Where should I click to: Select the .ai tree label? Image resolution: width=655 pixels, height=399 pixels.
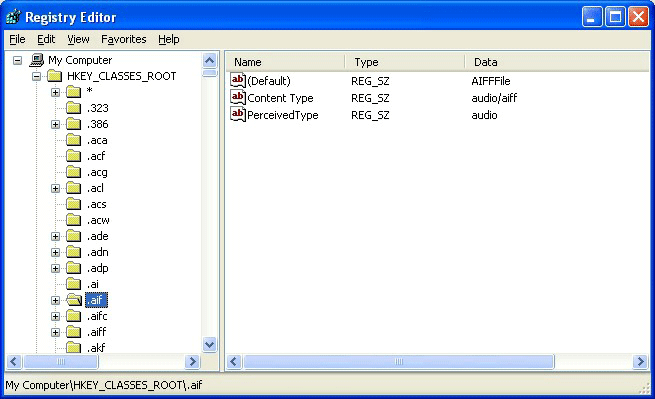(x=93, y=284)
